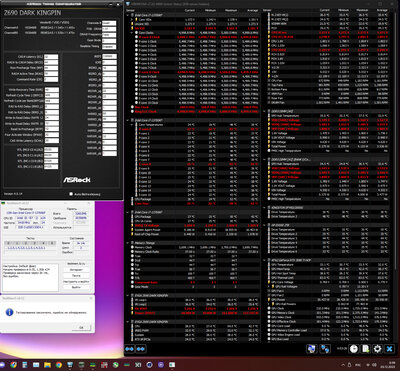Click the Exit button in TestMem5

click(x=76, y=287)
